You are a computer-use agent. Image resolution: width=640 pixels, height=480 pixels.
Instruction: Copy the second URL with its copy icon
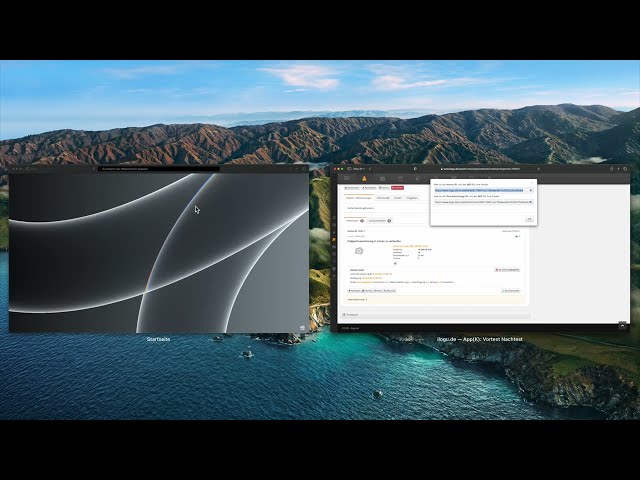(531, 202)
